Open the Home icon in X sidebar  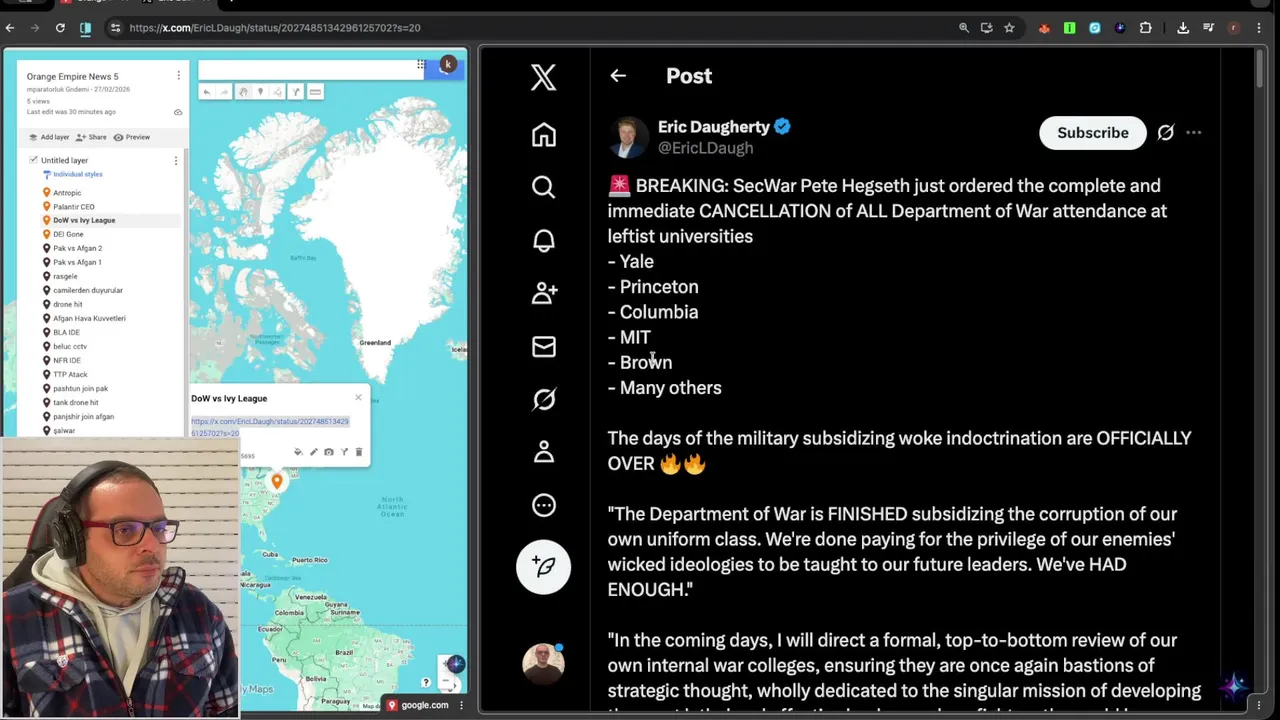tap(543, 134)
